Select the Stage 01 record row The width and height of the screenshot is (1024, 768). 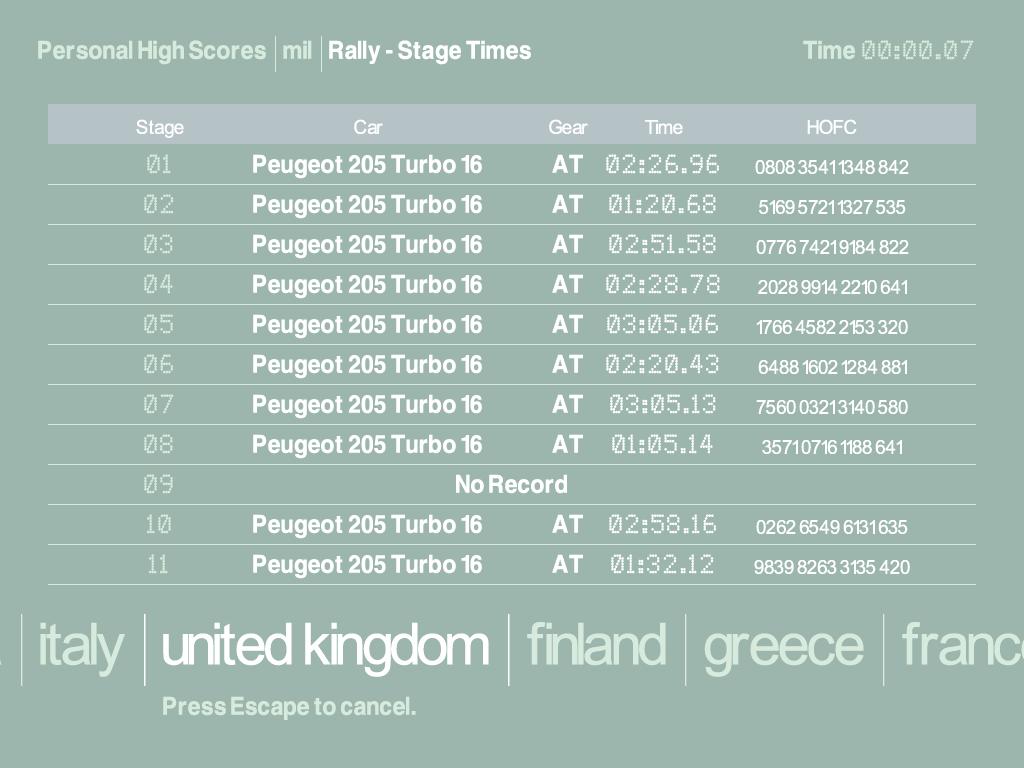coord(511,165)
